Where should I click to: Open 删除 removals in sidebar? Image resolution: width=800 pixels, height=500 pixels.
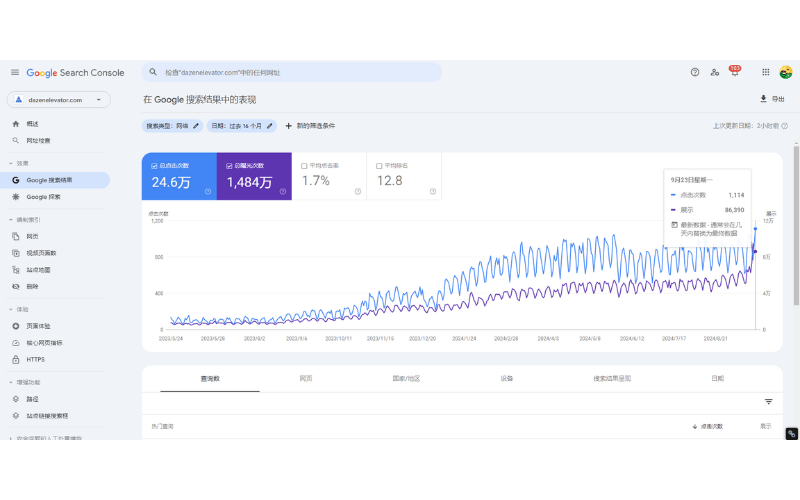coord(32,286)
